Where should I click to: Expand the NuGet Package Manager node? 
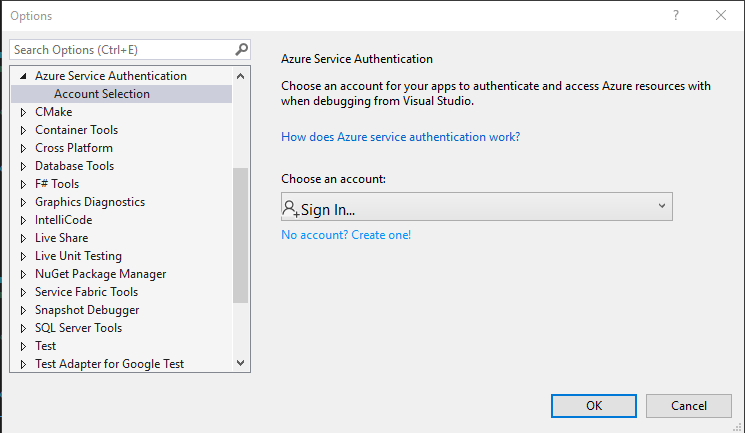coord(23,274)
